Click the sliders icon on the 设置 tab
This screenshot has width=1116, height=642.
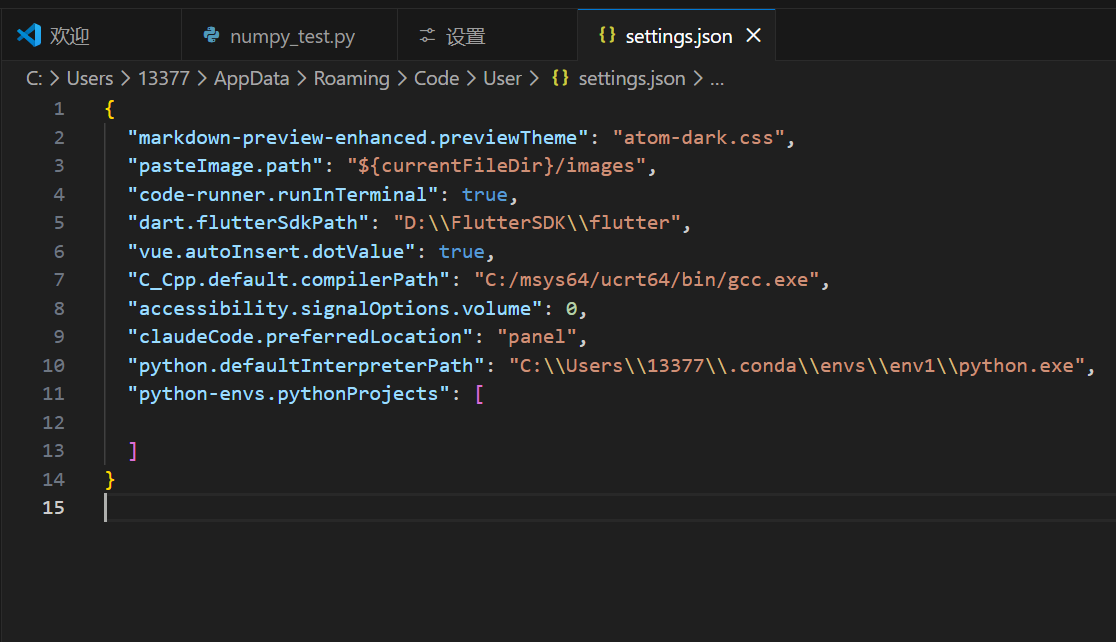click(427, 35)
